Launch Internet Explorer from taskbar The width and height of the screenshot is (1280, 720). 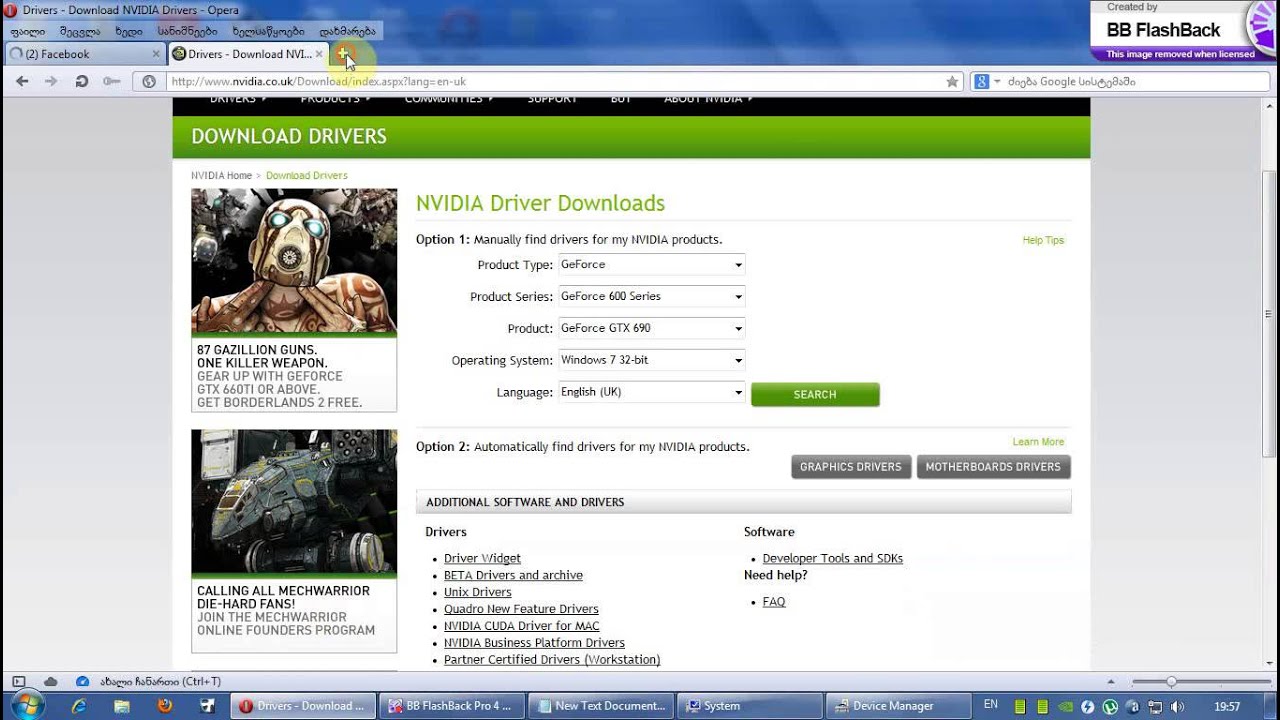pos(79,706)
